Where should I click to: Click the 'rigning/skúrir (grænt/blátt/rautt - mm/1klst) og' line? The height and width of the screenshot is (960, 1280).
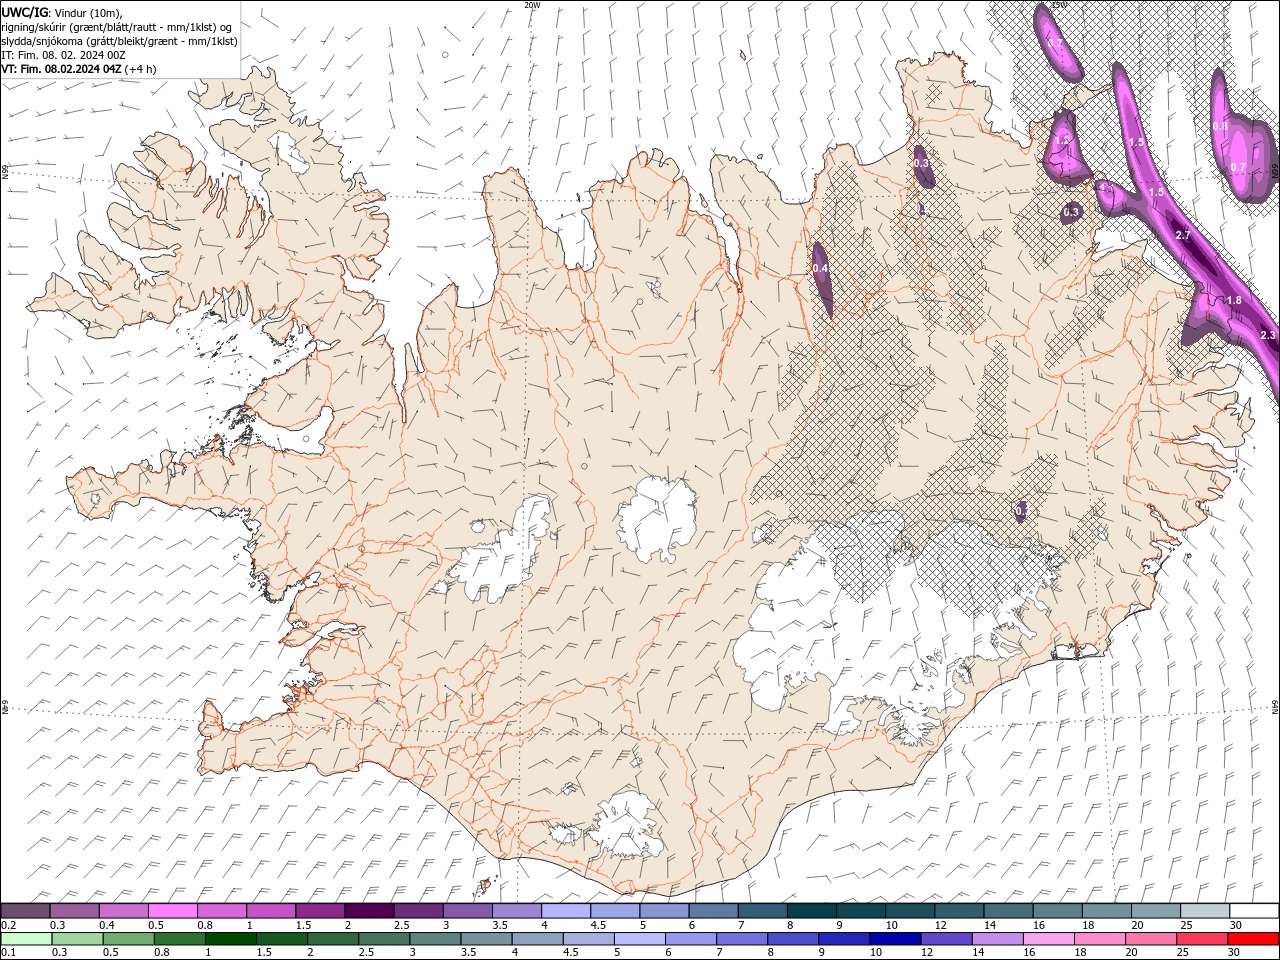point(118,26)
